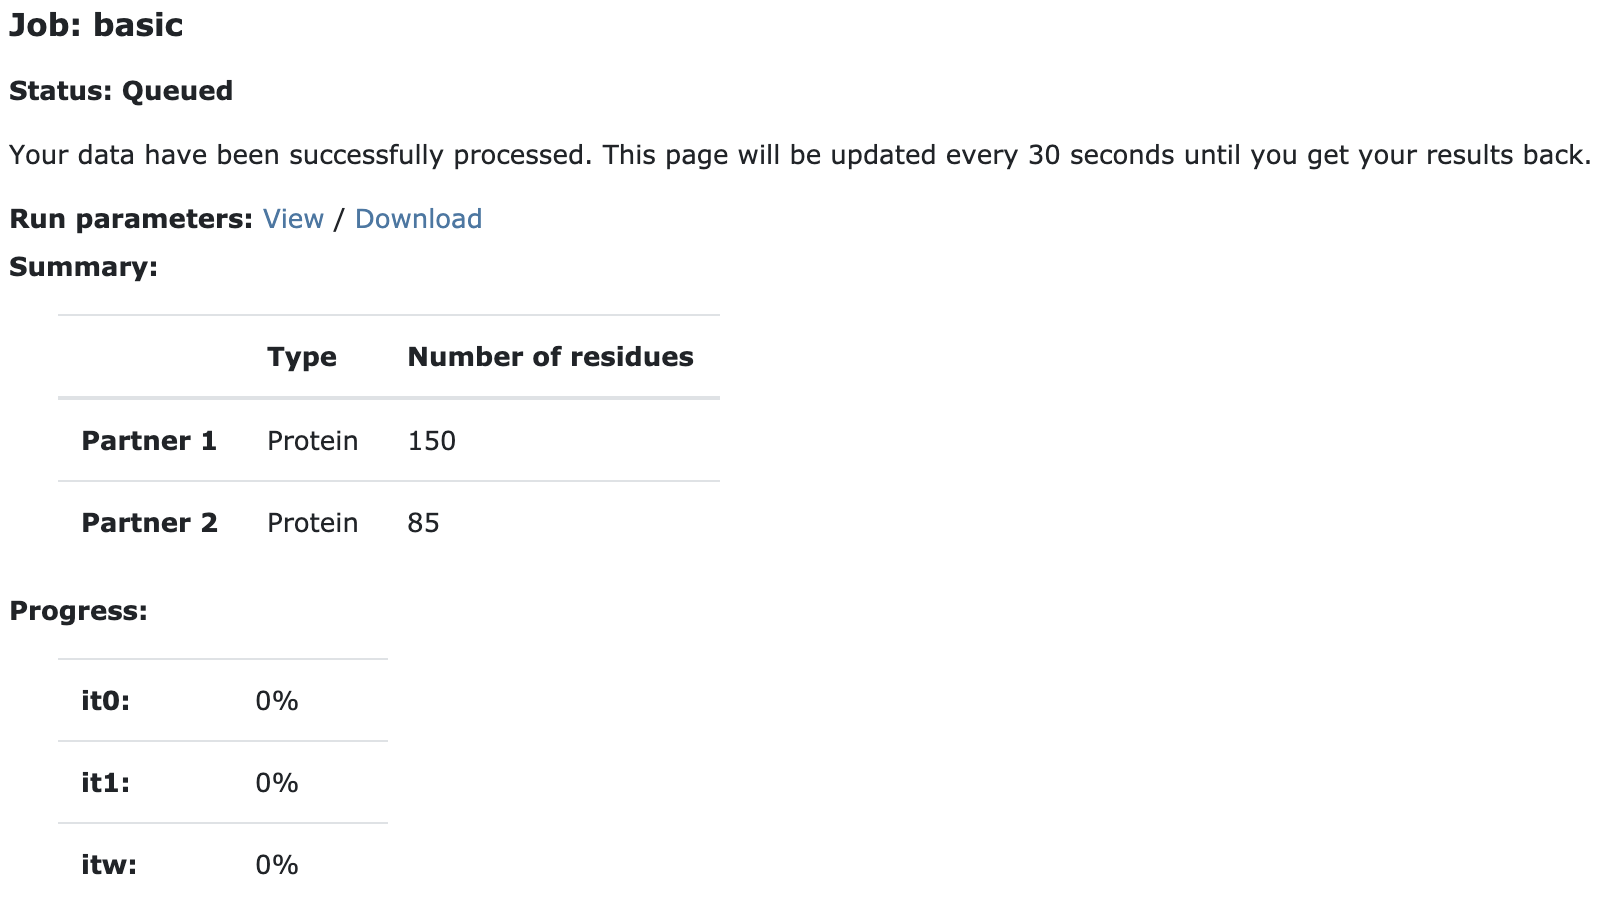Click Partner 2 Protein type cell
The height and width of the screenshot is (900, 1606).
[x=312, y=523]
